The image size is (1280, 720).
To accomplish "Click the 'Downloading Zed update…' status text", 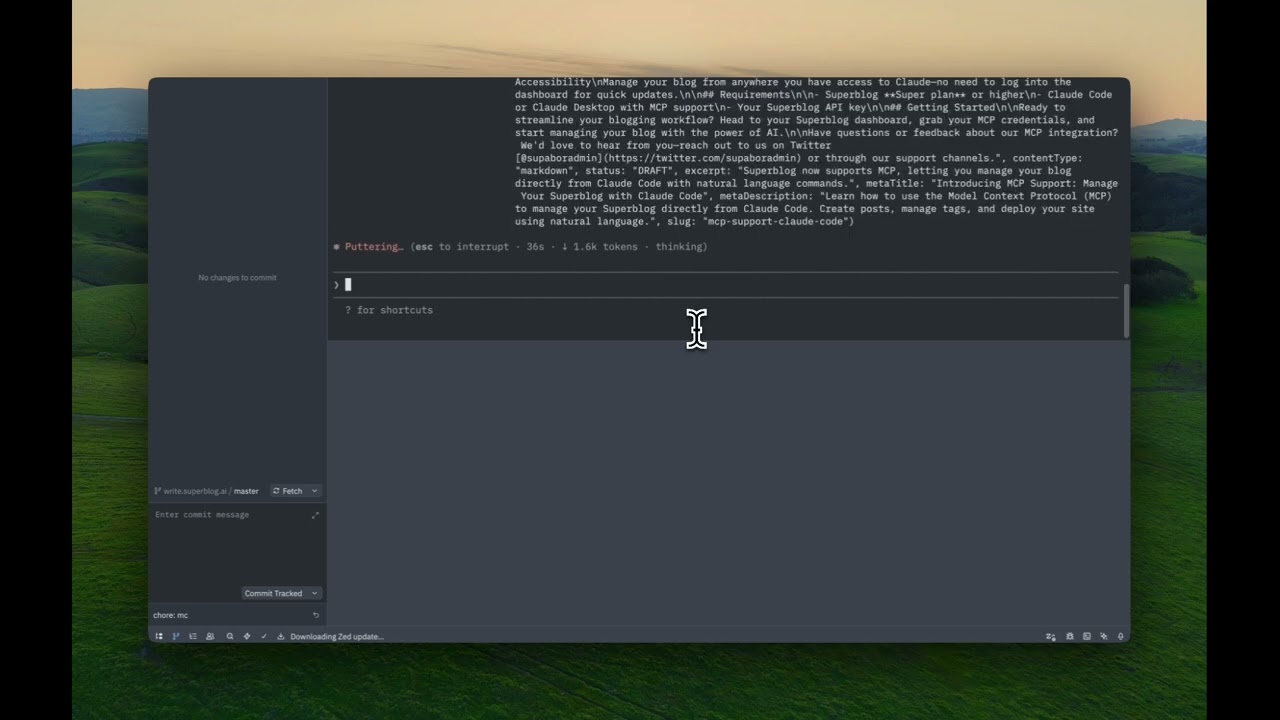I will point(337,636).
